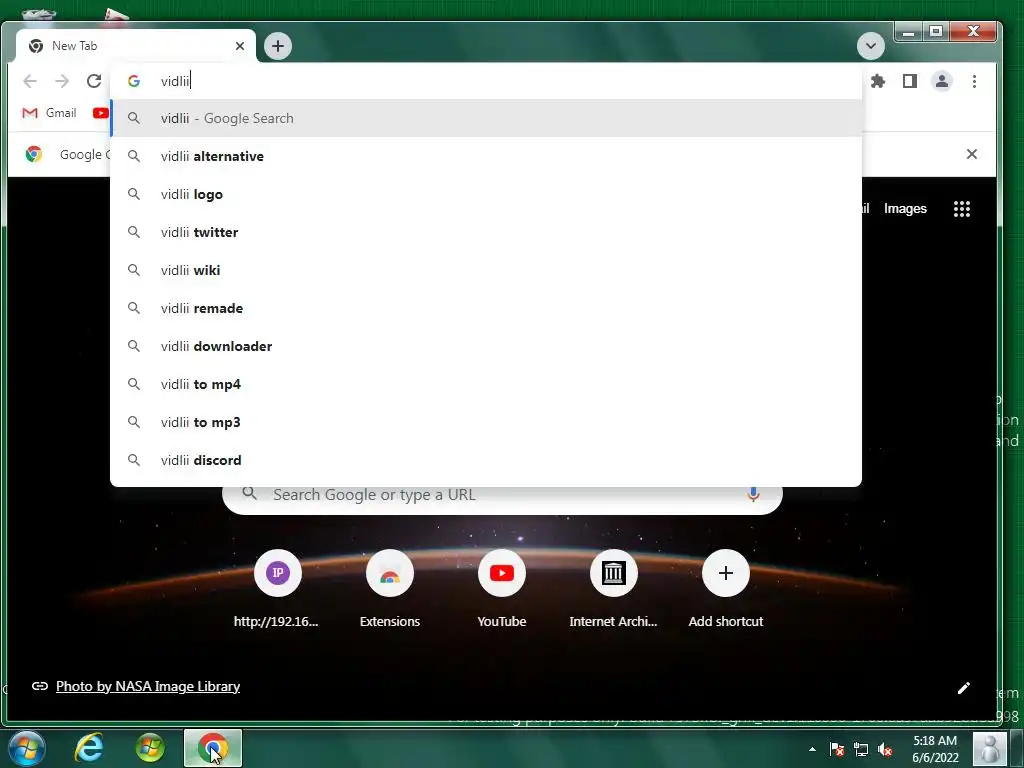Image resolution: width=1024 pixels, height=768 pixels.
Task: Open the three-dot Chrome menu
Action: click(974, 81)
